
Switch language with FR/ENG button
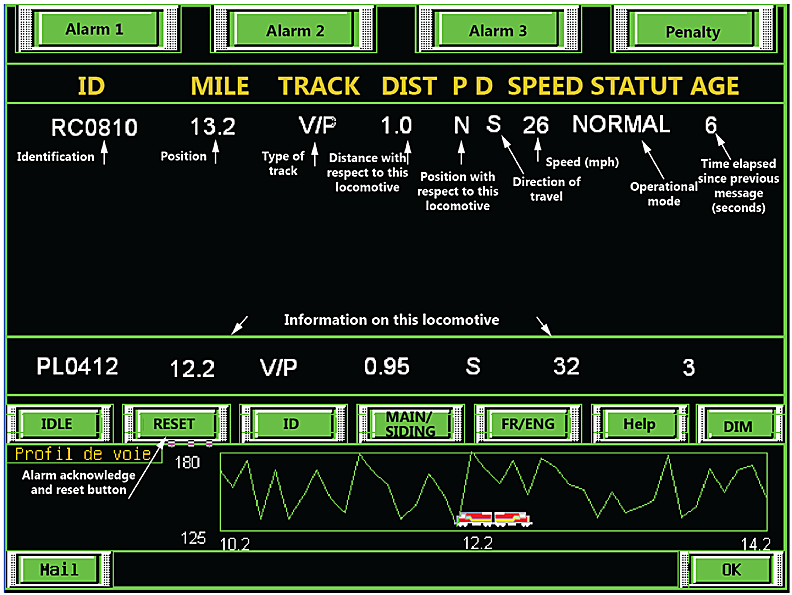(x=526, y=424)
